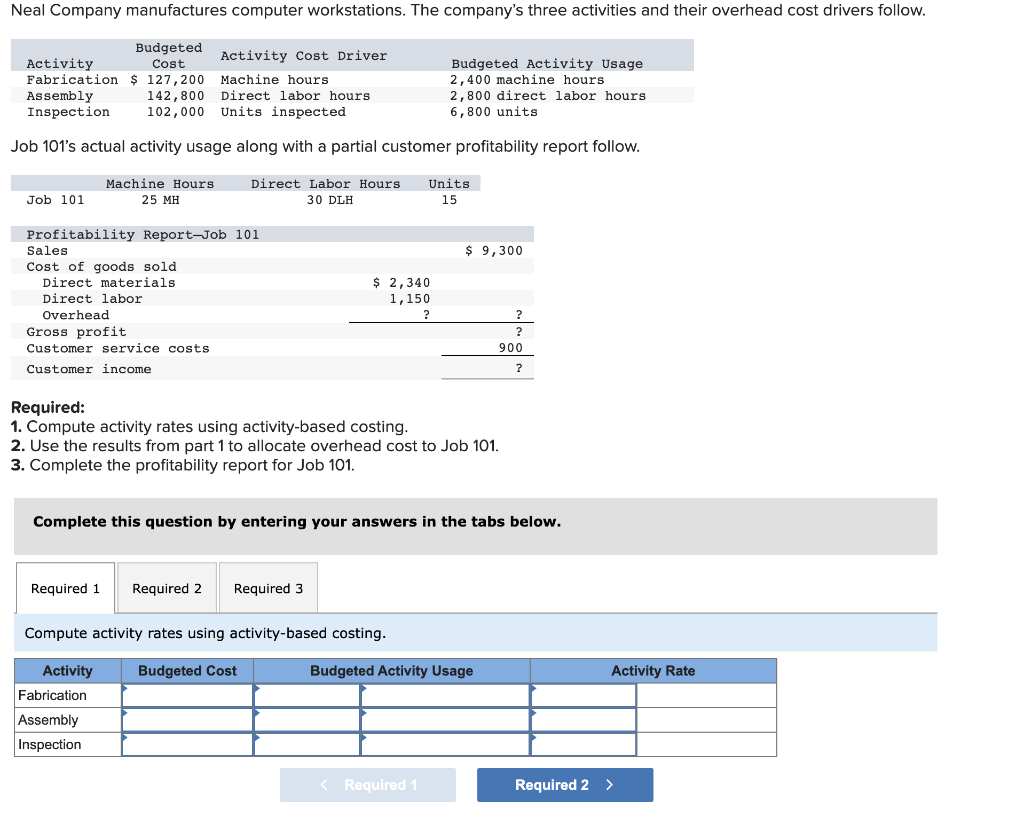Click the blue Required 2 navigation button
The height and width of the screenshot is (832, 1024).
(x=564, y=785)
